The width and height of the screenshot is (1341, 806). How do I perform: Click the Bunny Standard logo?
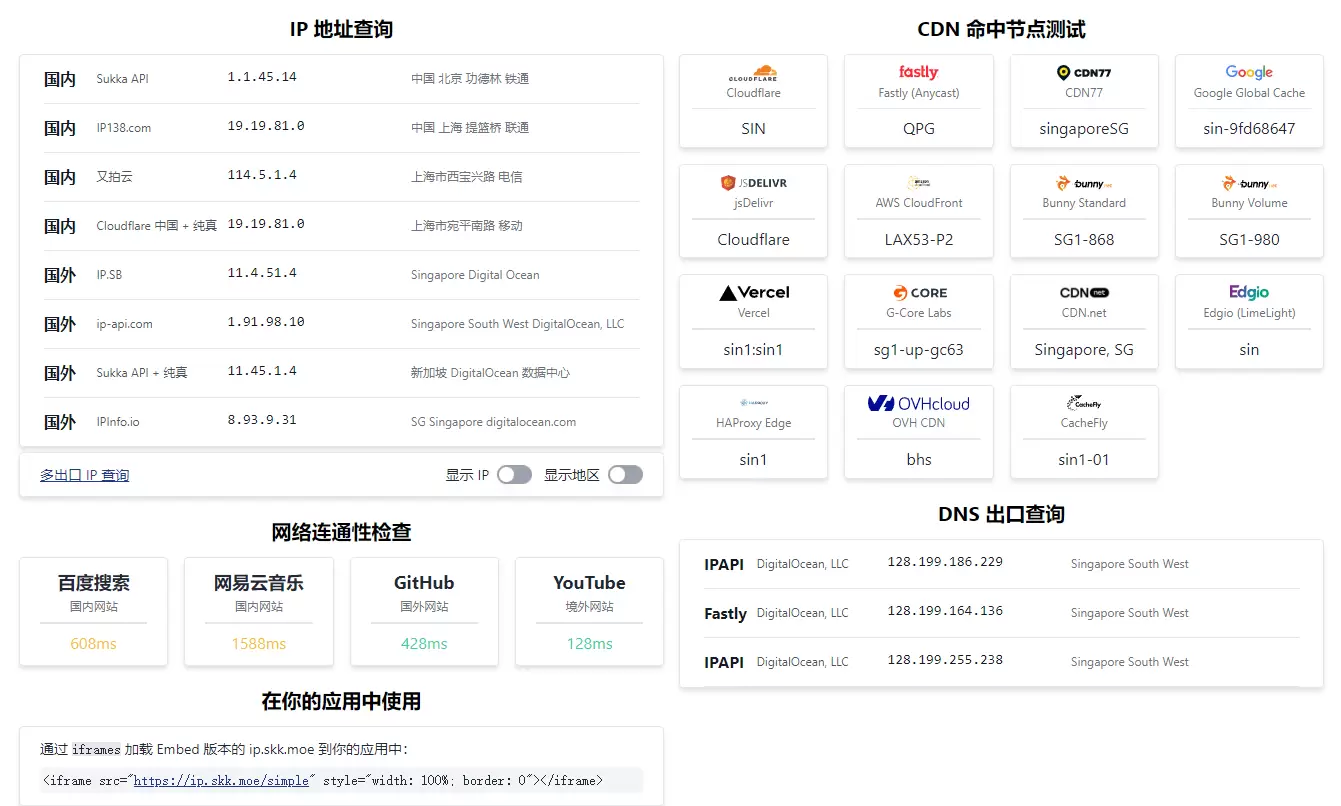click(x=1084, y=183)
